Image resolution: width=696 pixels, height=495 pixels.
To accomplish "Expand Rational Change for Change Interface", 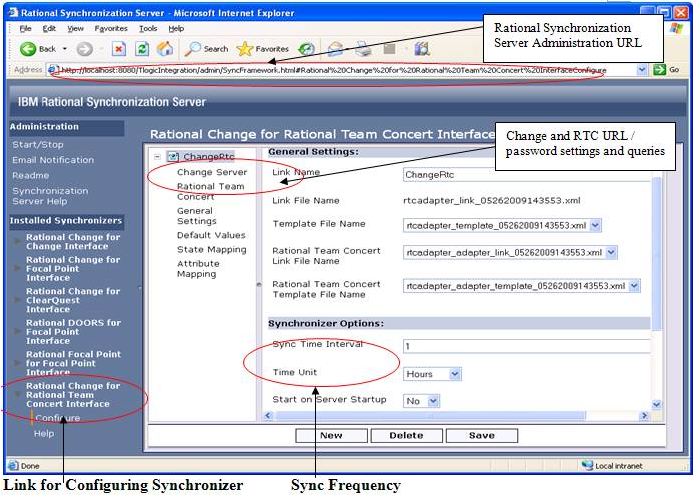I will click(x=17, y=241).
